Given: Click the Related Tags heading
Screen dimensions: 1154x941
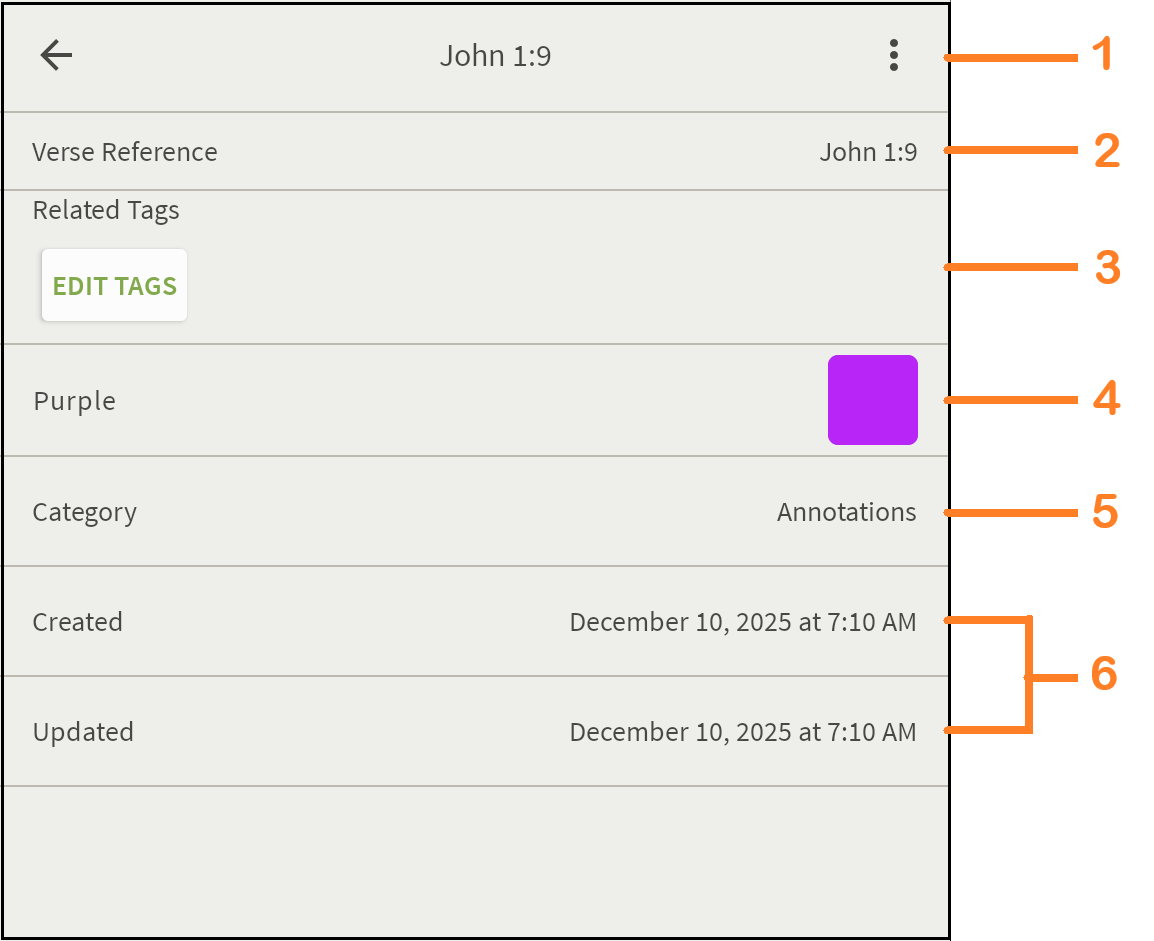Looking at the screenshot, I should click(x=106, y=211).
